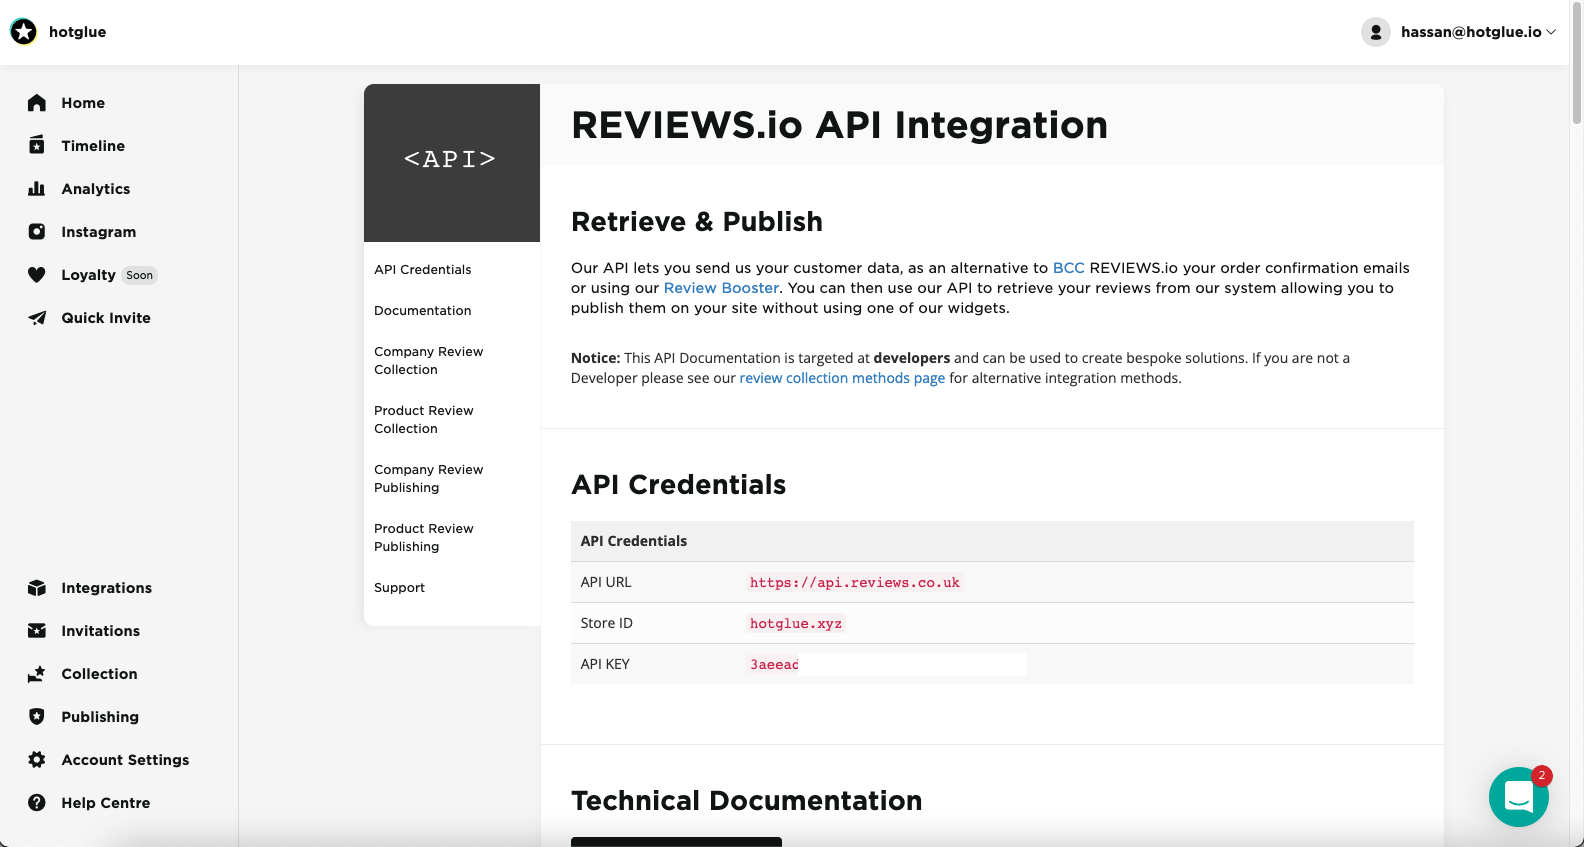Open the Loyalty menu item
The image size is (1584, 847).
click(x=88, y=275)
